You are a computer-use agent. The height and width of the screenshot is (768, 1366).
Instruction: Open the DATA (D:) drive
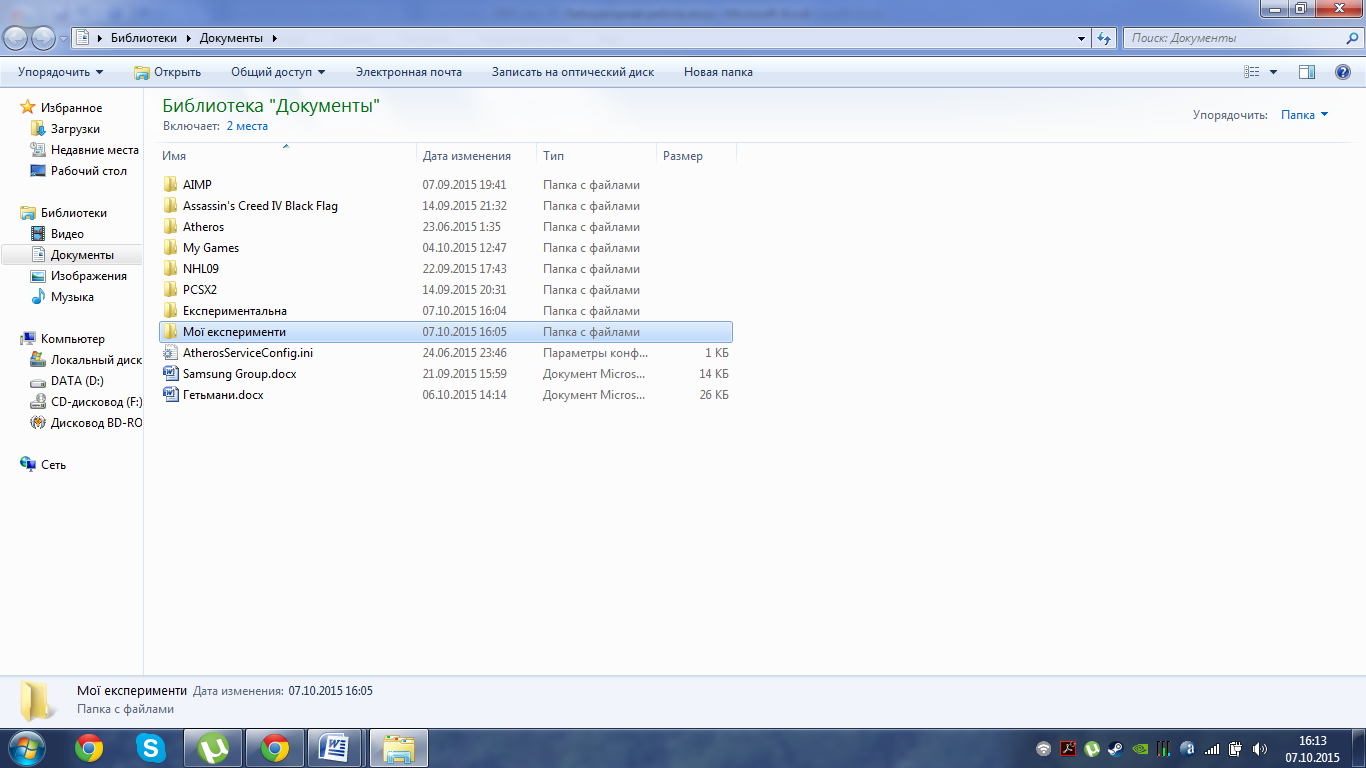pos(77,381)
